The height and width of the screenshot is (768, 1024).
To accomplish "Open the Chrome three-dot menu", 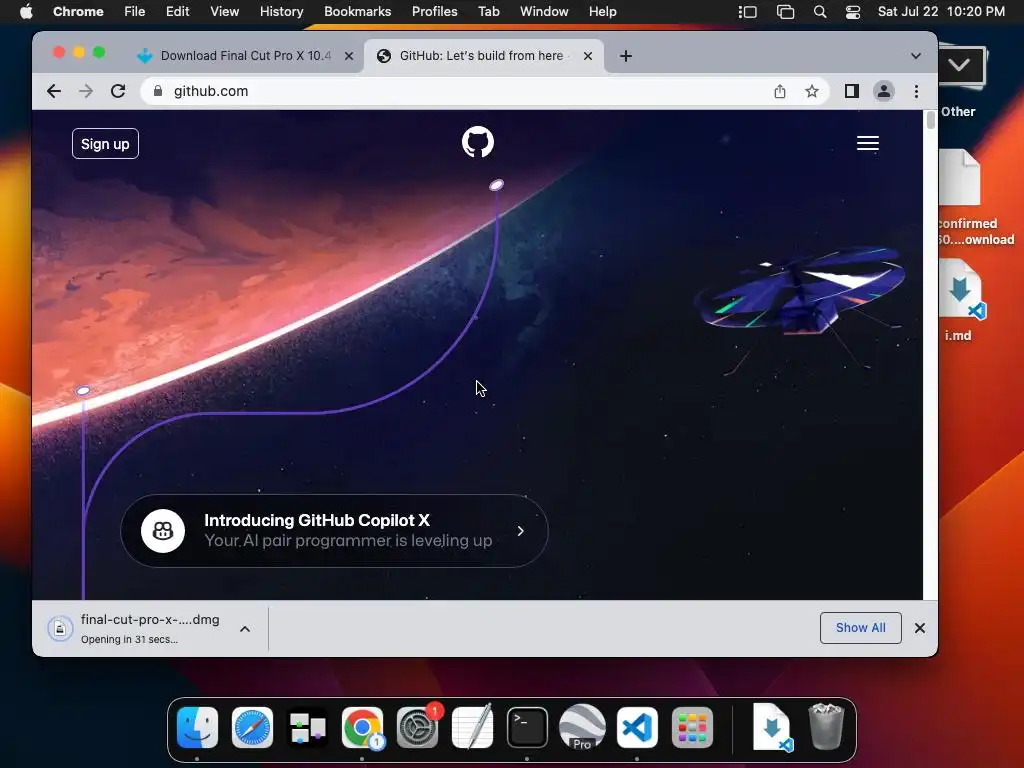I will 916,91.
